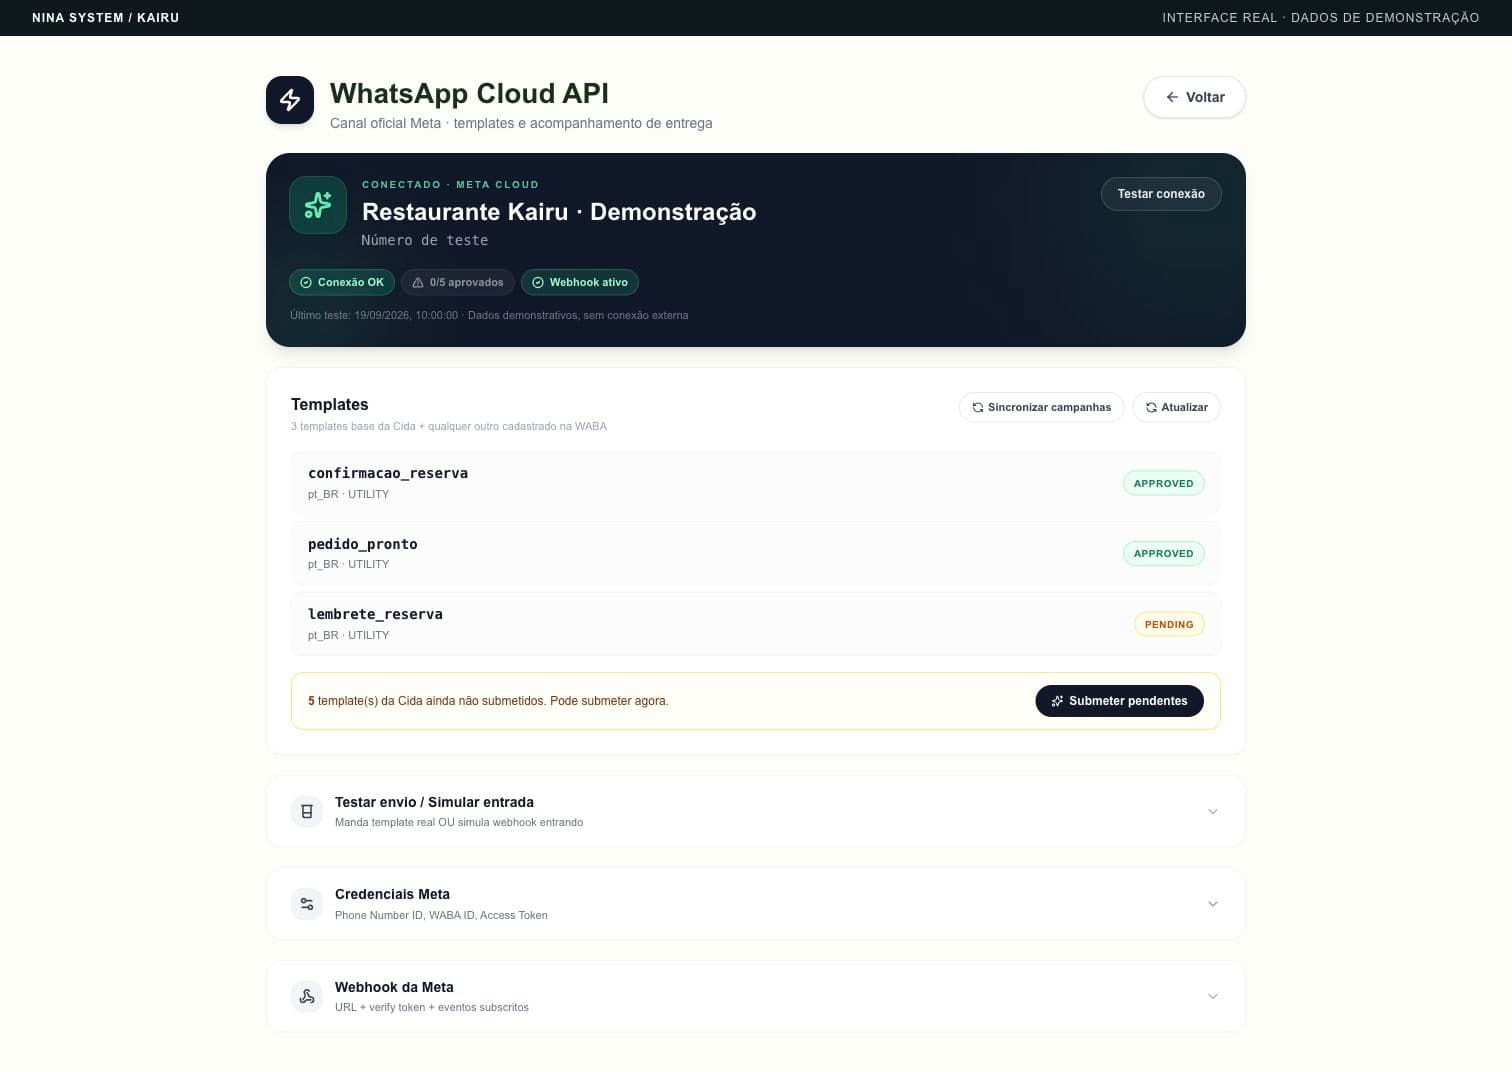Screen dimensions: 1512x1072
Task: Click the 3 templates base da Cida subtitle
Action: pos(449,426)
